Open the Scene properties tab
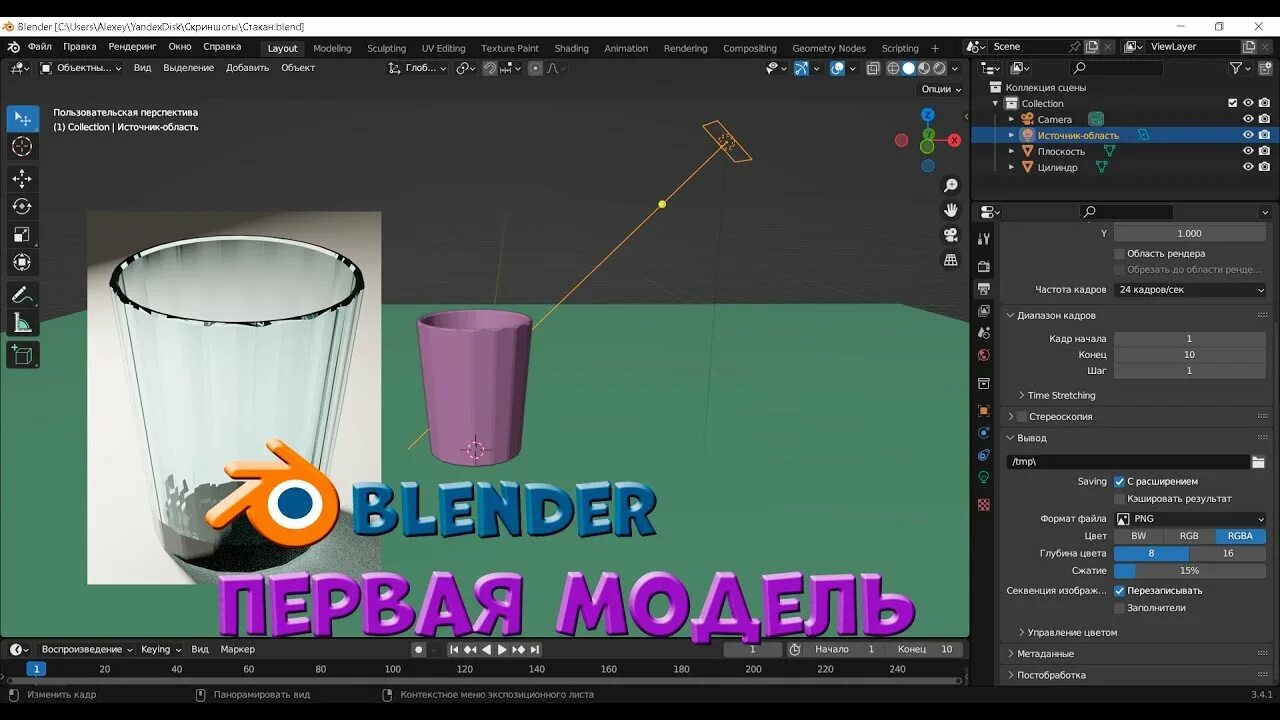This screenshot has width=1280, height=720. point(984,333)
